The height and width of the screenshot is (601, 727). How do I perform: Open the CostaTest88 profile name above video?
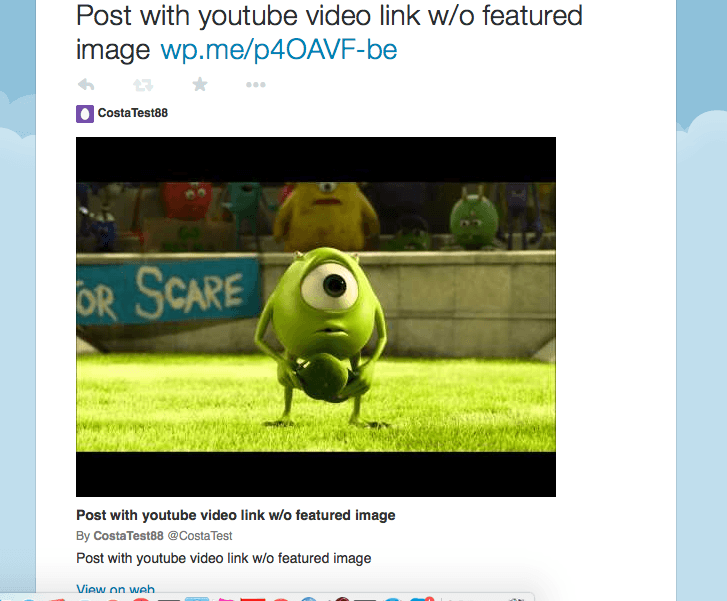tap(133, 113)
